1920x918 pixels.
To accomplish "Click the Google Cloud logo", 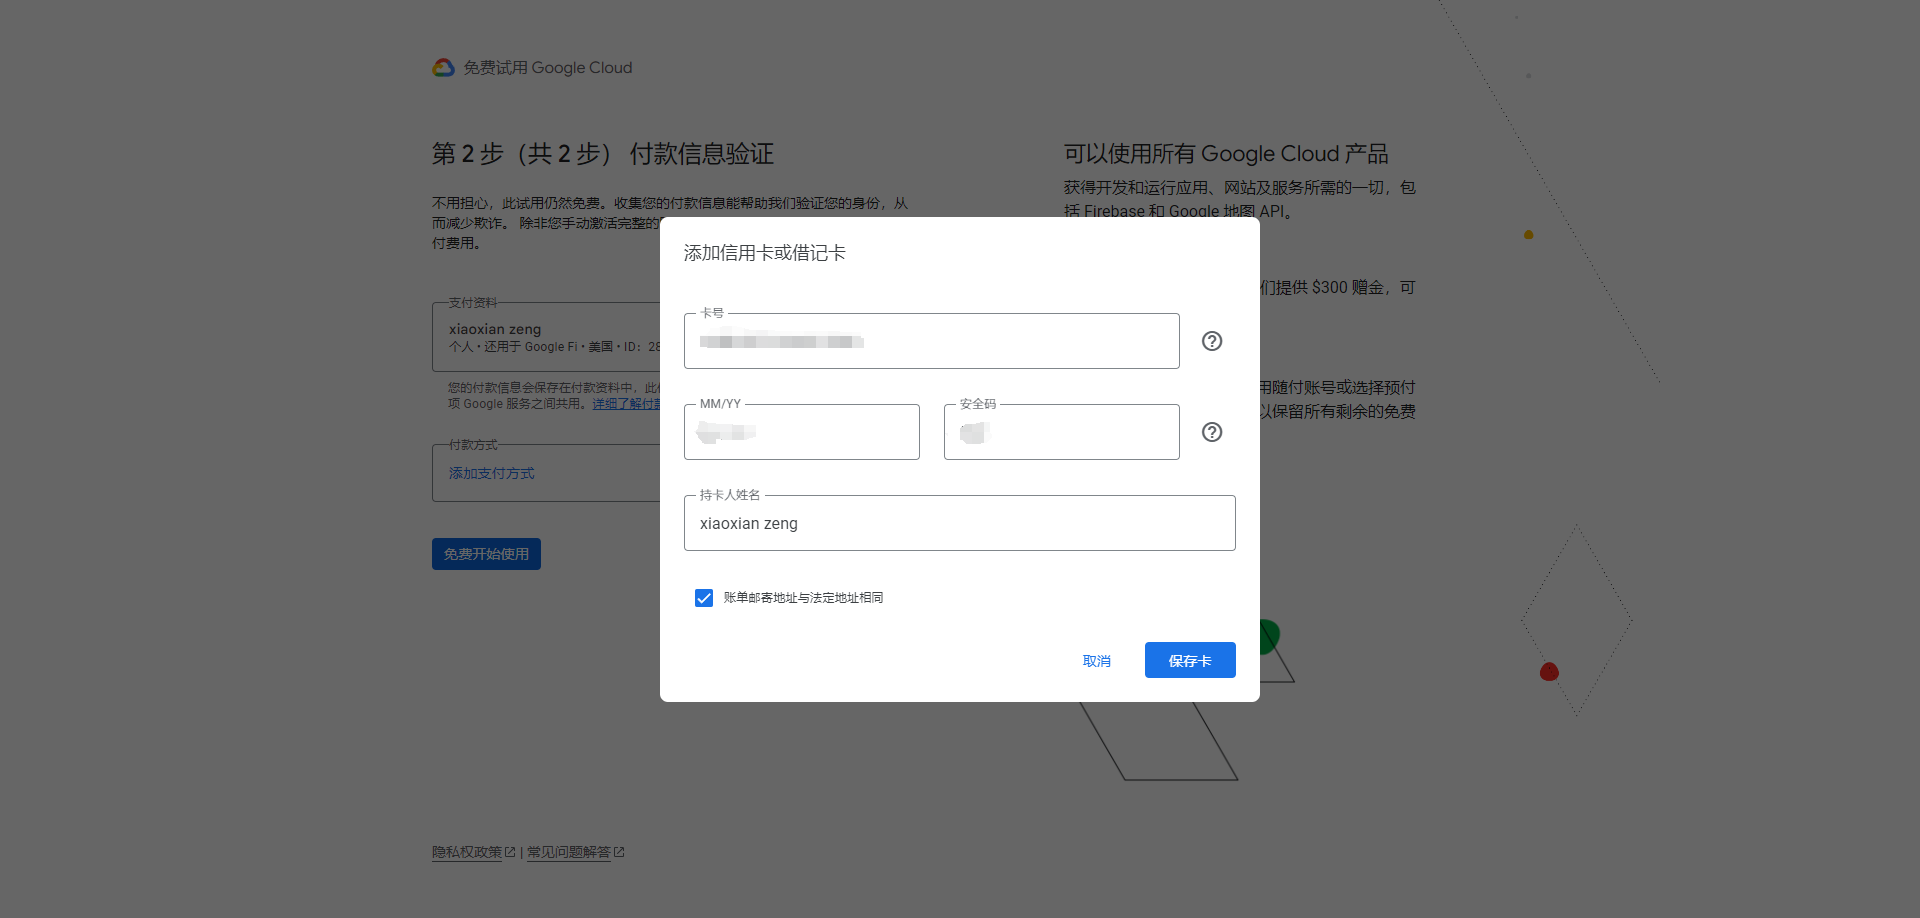I will point(443,68).
